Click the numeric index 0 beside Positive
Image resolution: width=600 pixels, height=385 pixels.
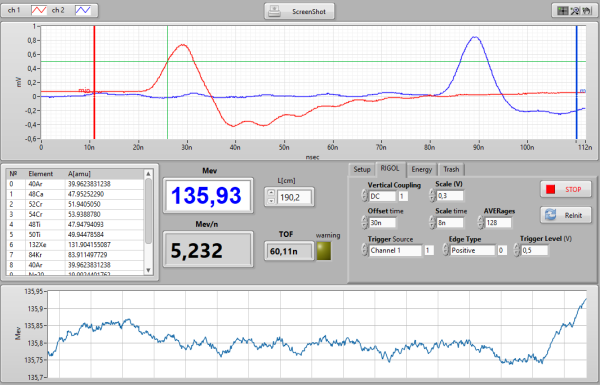[502, 251]
